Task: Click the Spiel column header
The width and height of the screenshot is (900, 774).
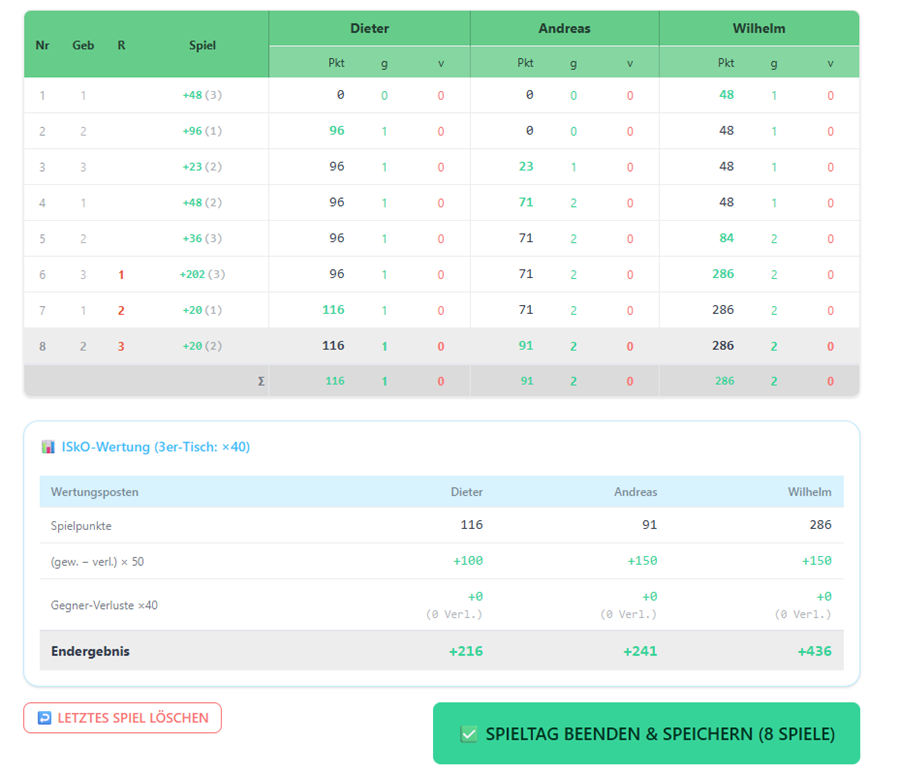Action: click(x=203, y=45)
